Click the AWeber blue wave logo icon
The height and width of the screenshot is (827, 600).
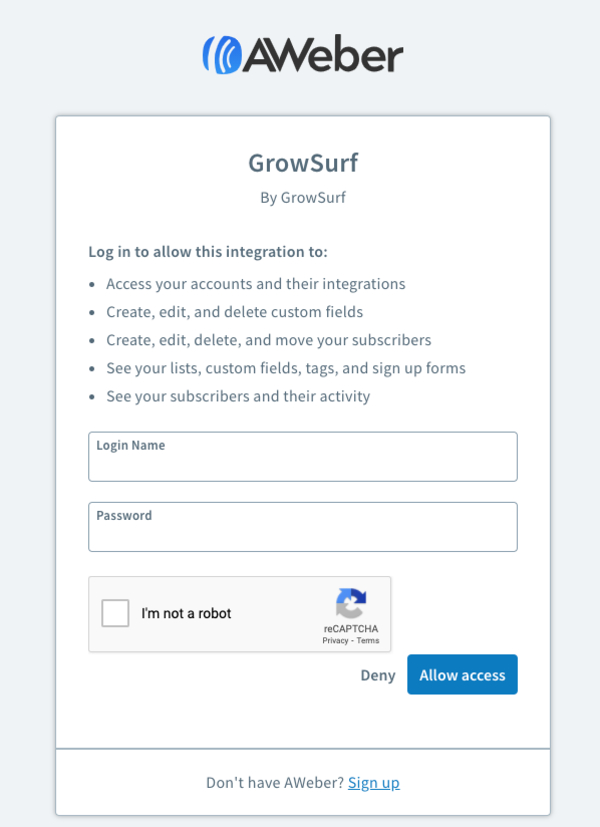[x=222, y=54]
